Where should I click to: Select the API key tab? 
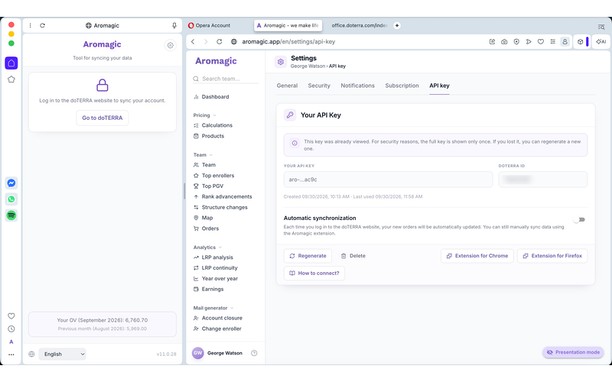tap(439, 85)
